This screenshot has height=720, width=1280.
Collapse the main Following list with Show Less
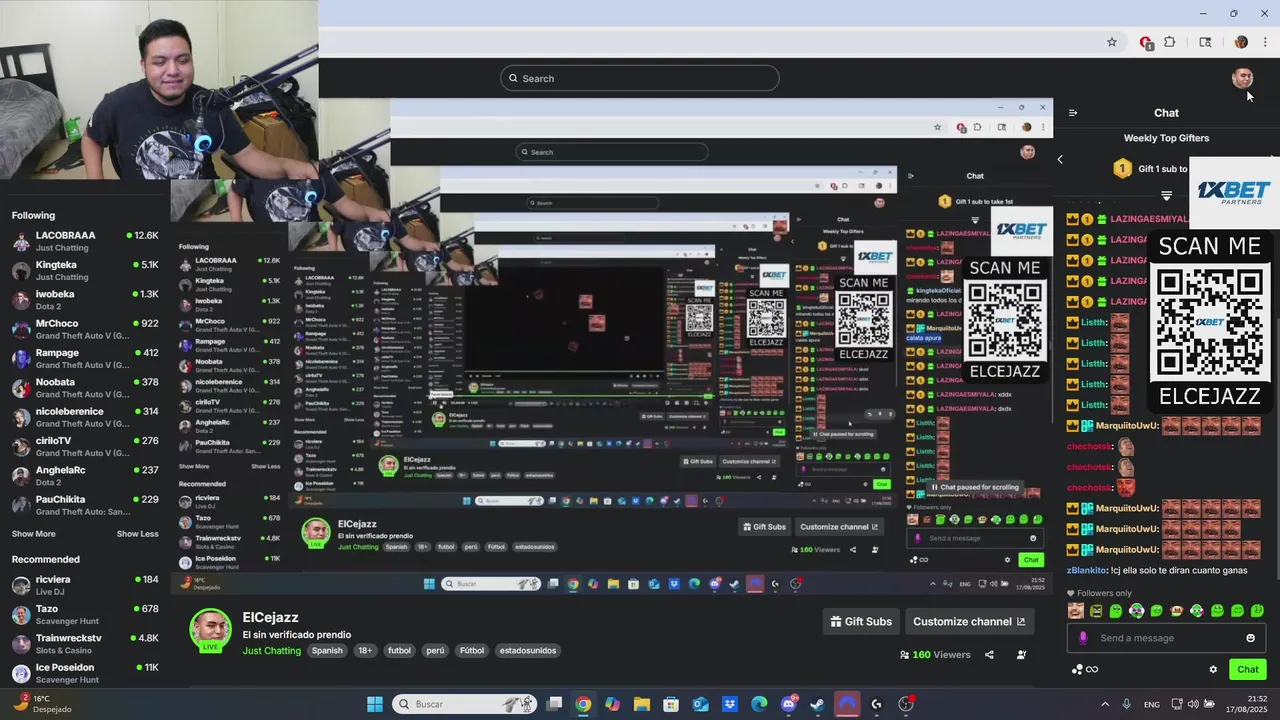click(137, 534)
